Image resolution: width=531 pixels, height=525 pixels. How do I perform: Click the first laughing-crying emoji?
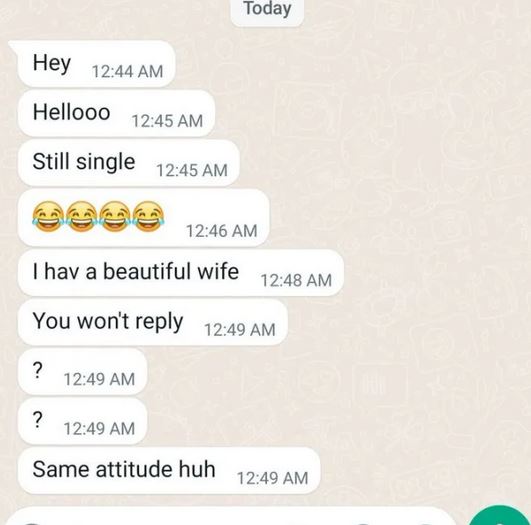[x=48, y=217]
